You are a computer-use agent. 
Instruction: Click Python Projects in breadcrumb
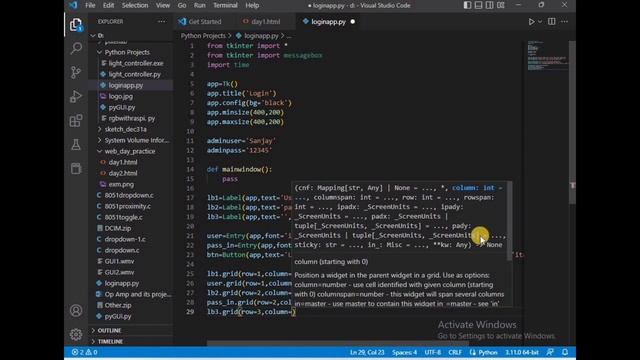point(203,36)
